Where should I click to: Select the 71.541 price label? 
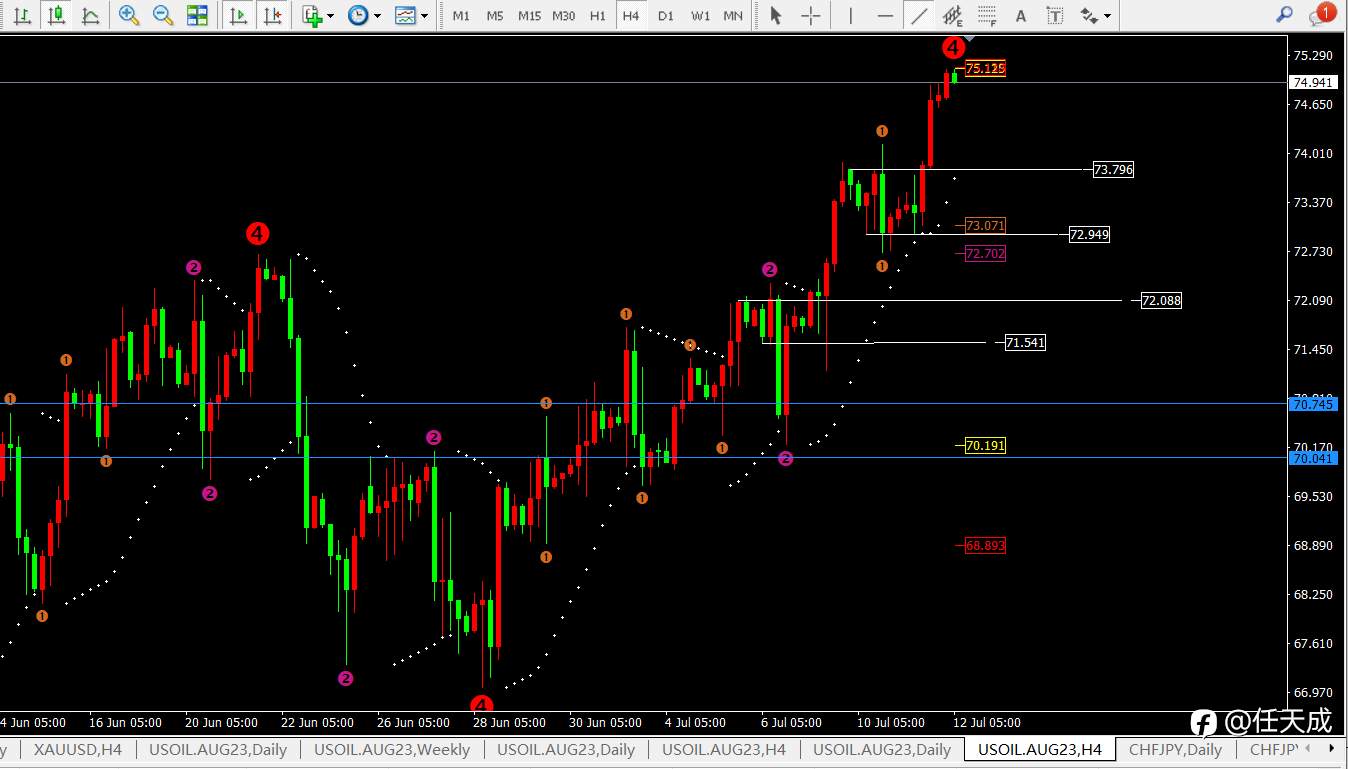click(1025, 343)
